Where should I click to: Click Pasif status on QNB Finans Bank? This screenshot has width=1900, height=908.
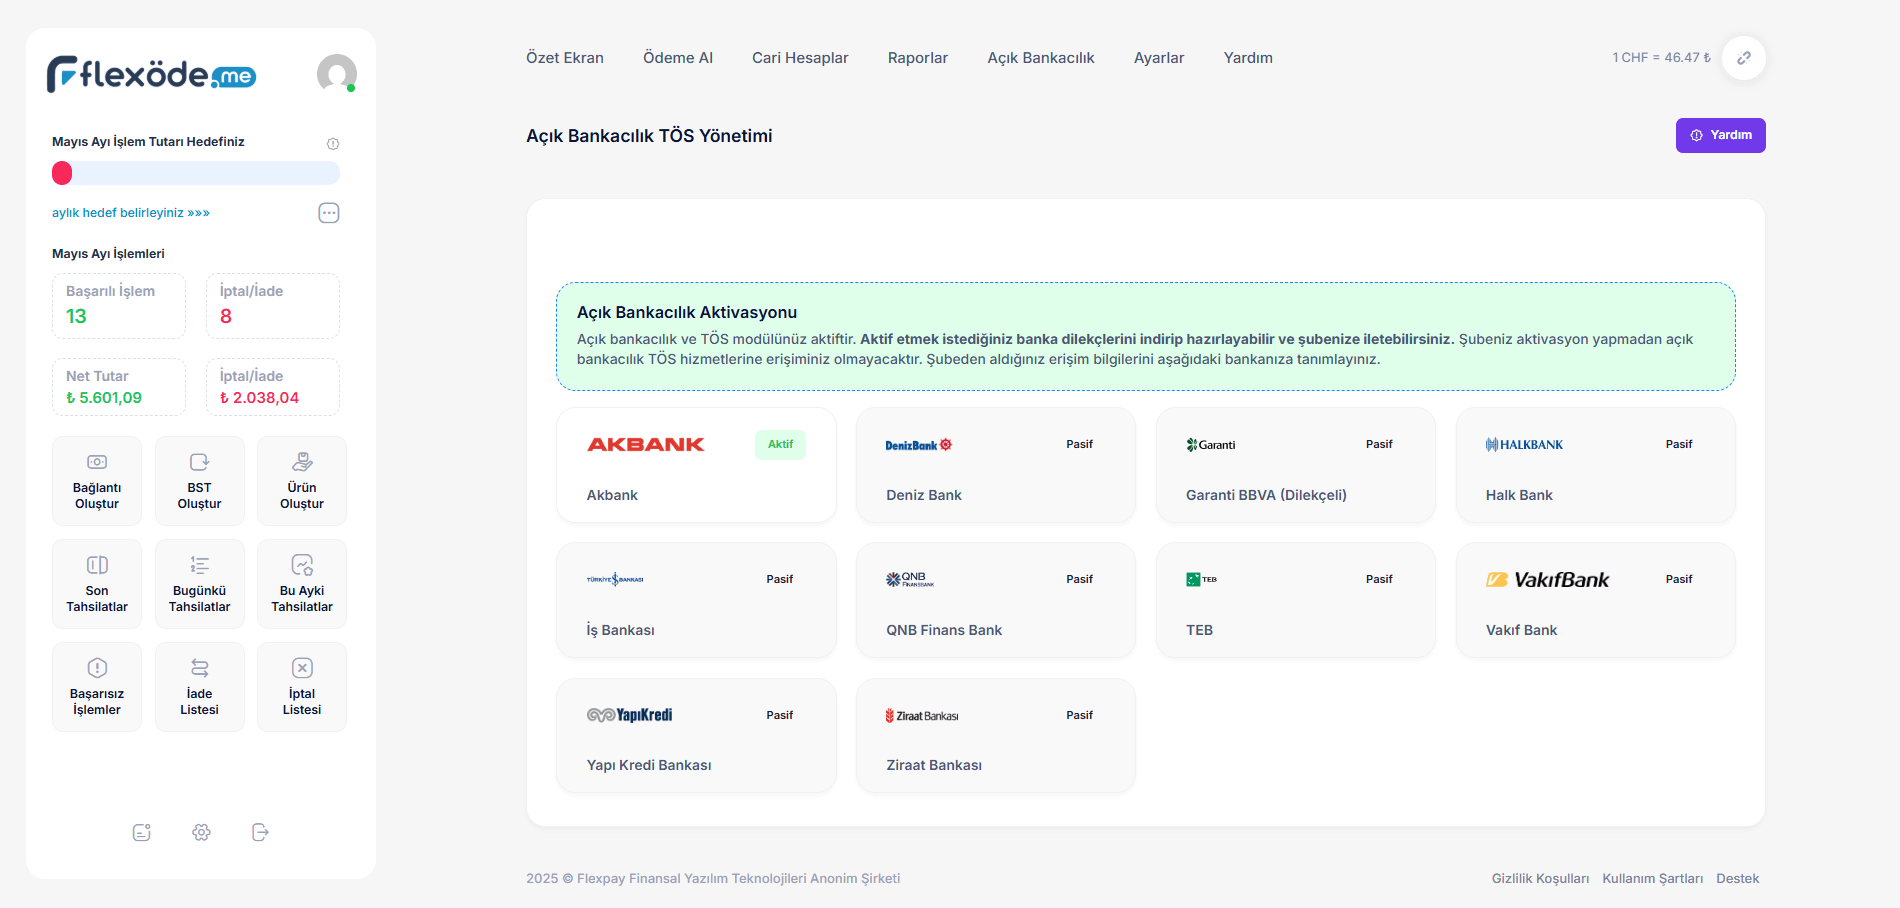click(1080, 579)
